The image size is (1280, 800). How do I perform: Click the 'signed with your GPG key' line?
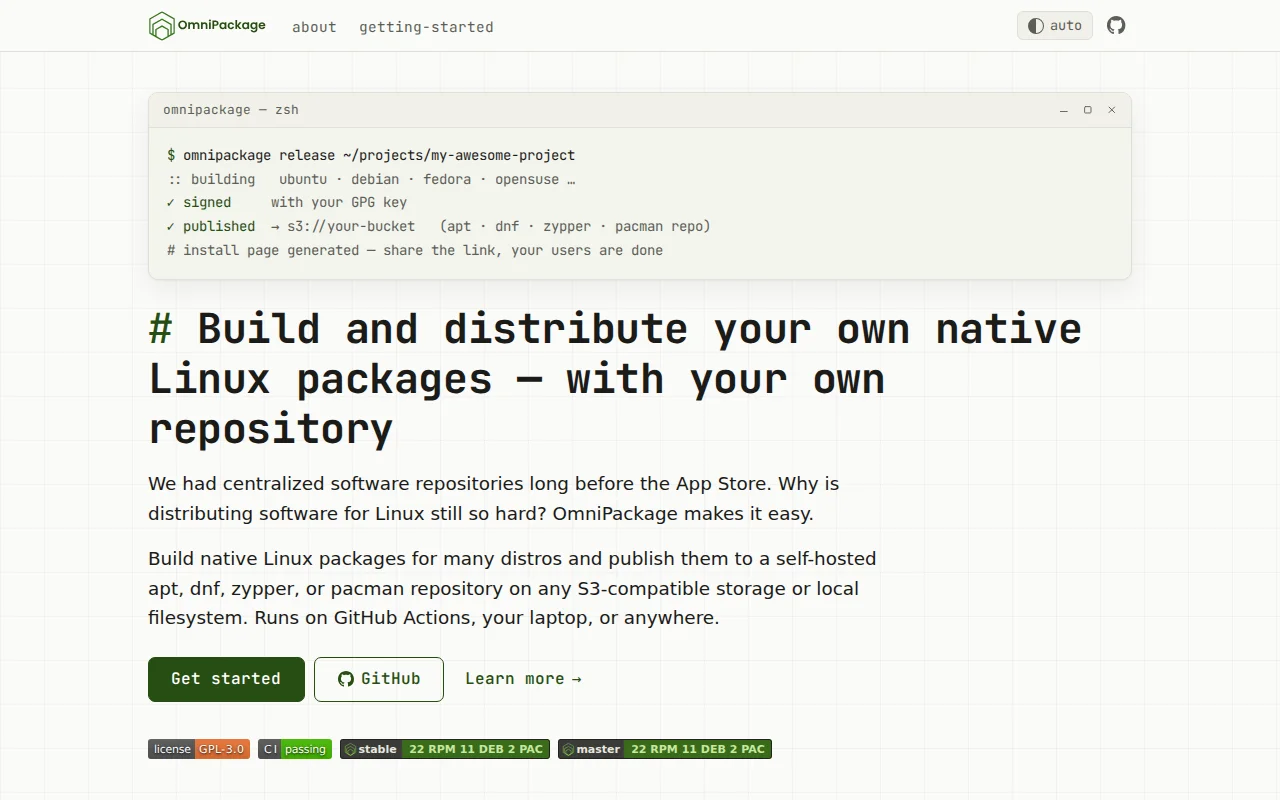coord(287,202)
